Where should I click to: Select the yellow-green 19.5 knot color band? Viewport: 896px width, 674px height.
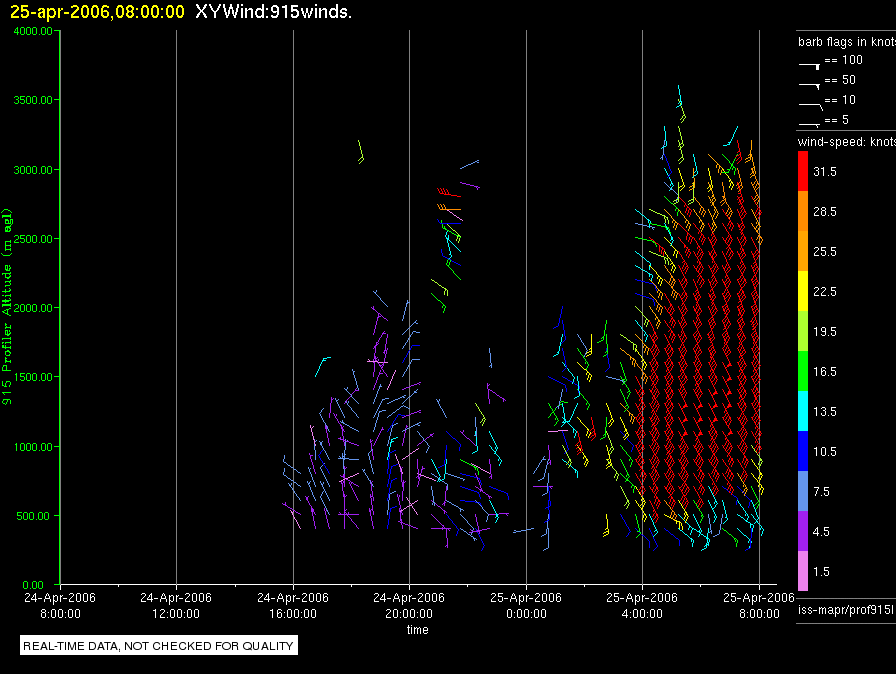(x=803, y=331)
